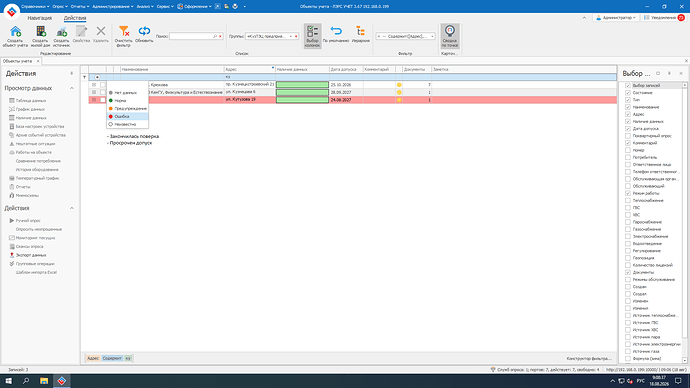The height and width of the screenshot is (388, 690).
Task: Switch to the Навигация ribbon tab
Action: [x=40, y=18]
